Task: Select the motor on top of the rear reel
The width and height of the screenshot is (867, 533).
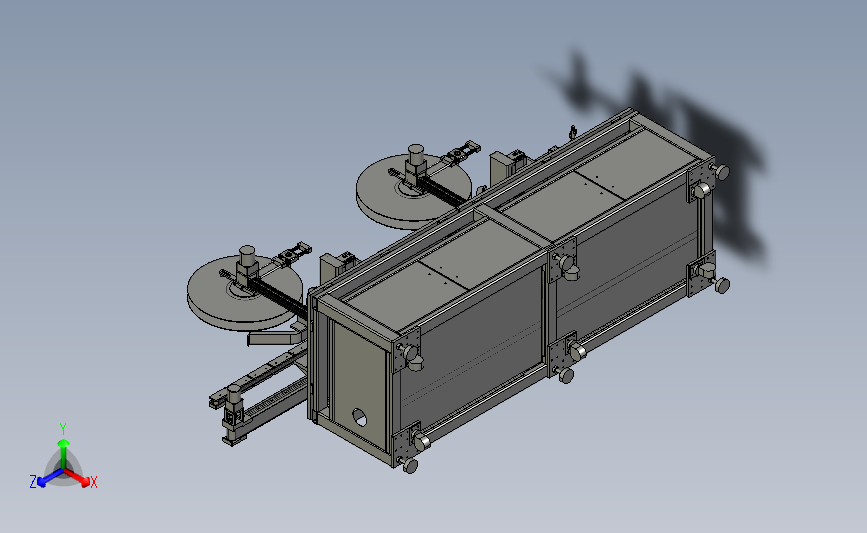Action: coord(416,163)
